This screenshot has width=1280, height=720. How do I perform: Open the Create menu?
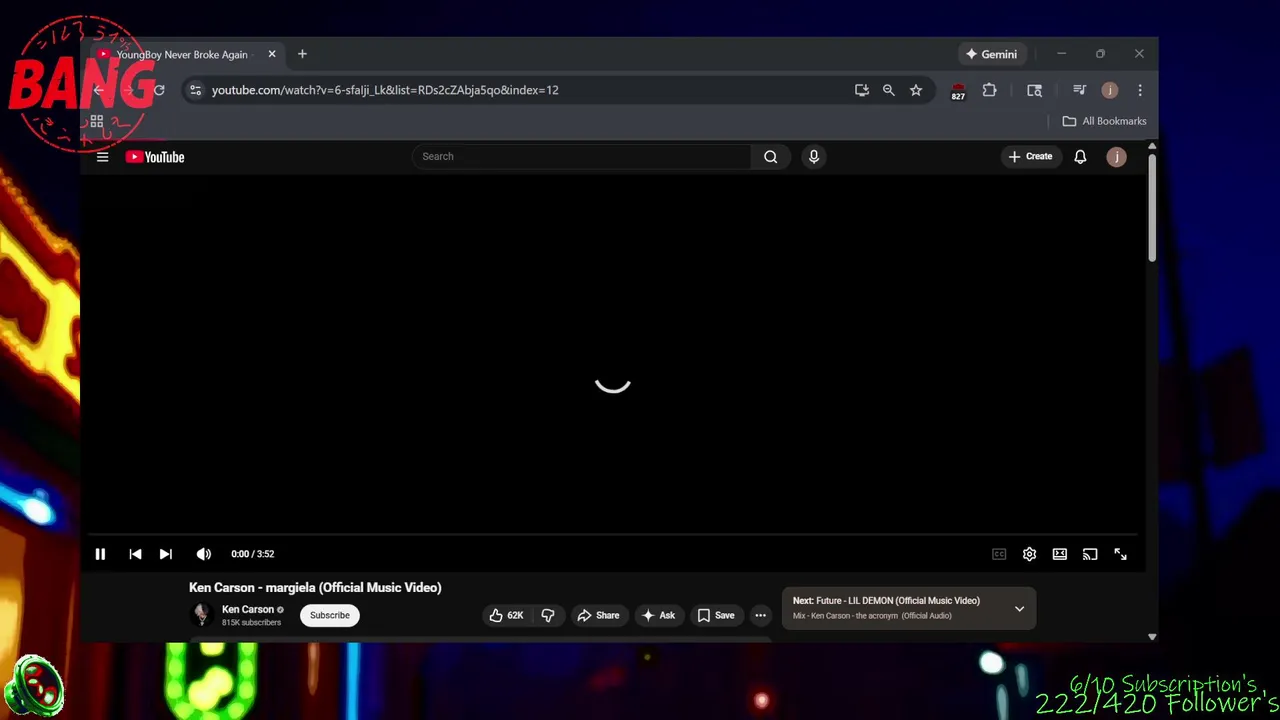tap(1030, 156)
